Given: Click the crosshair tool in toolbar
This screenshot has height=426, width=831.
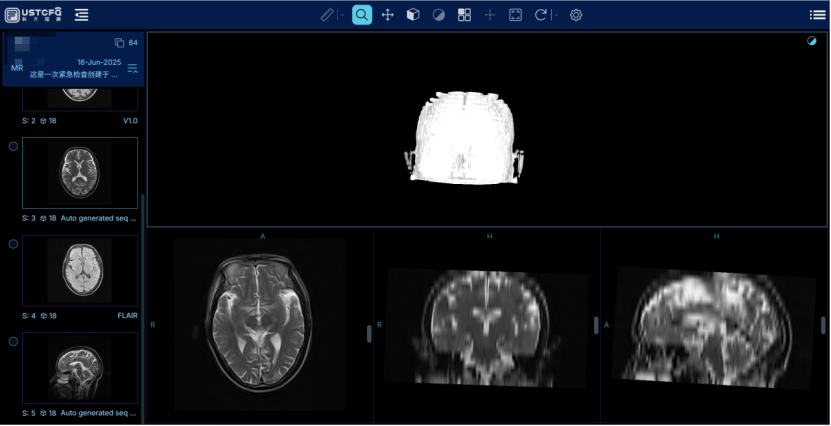Looking at the screenshot, I should tap(490, 15).
